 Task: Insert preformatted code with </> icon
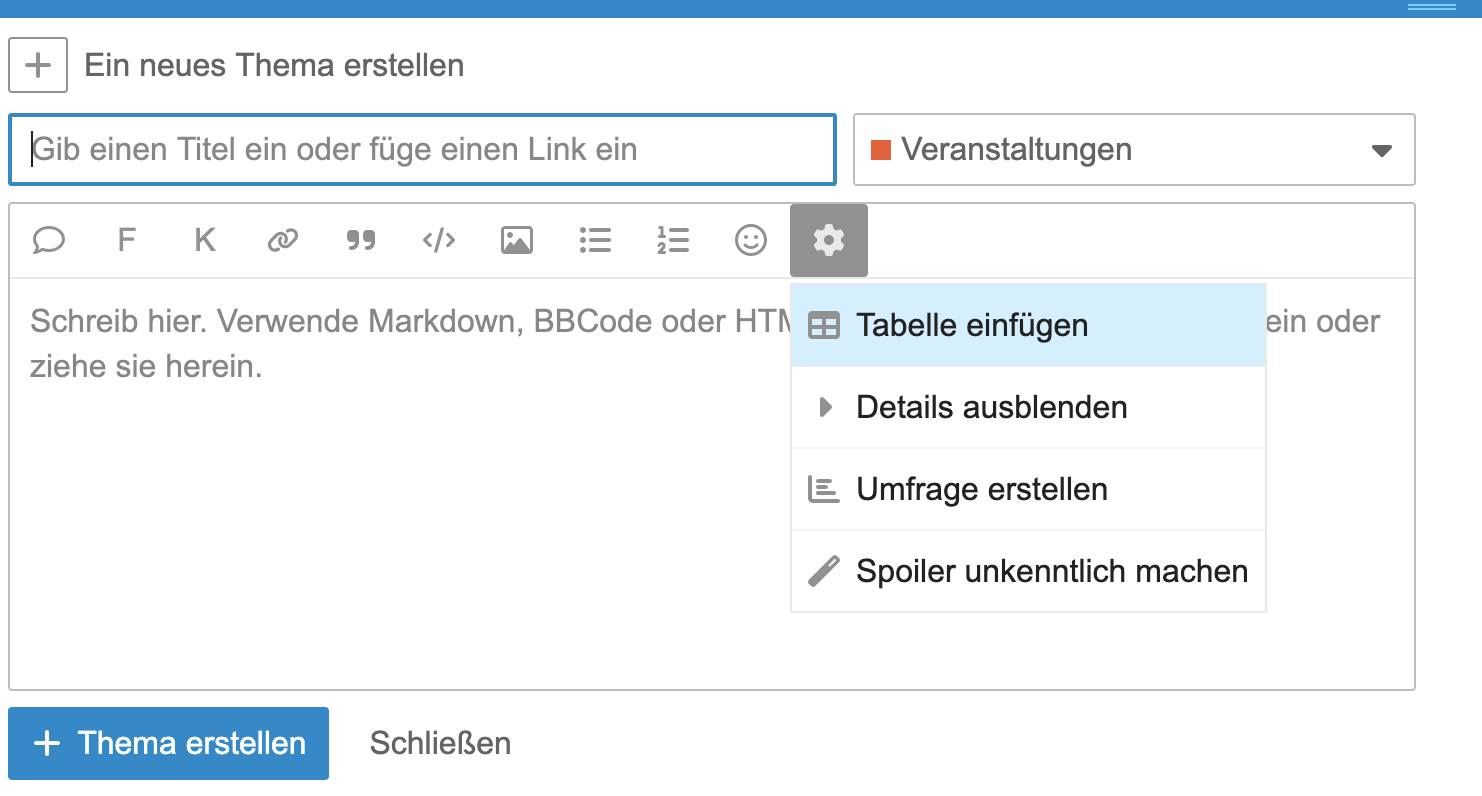(x=439, y=241)
